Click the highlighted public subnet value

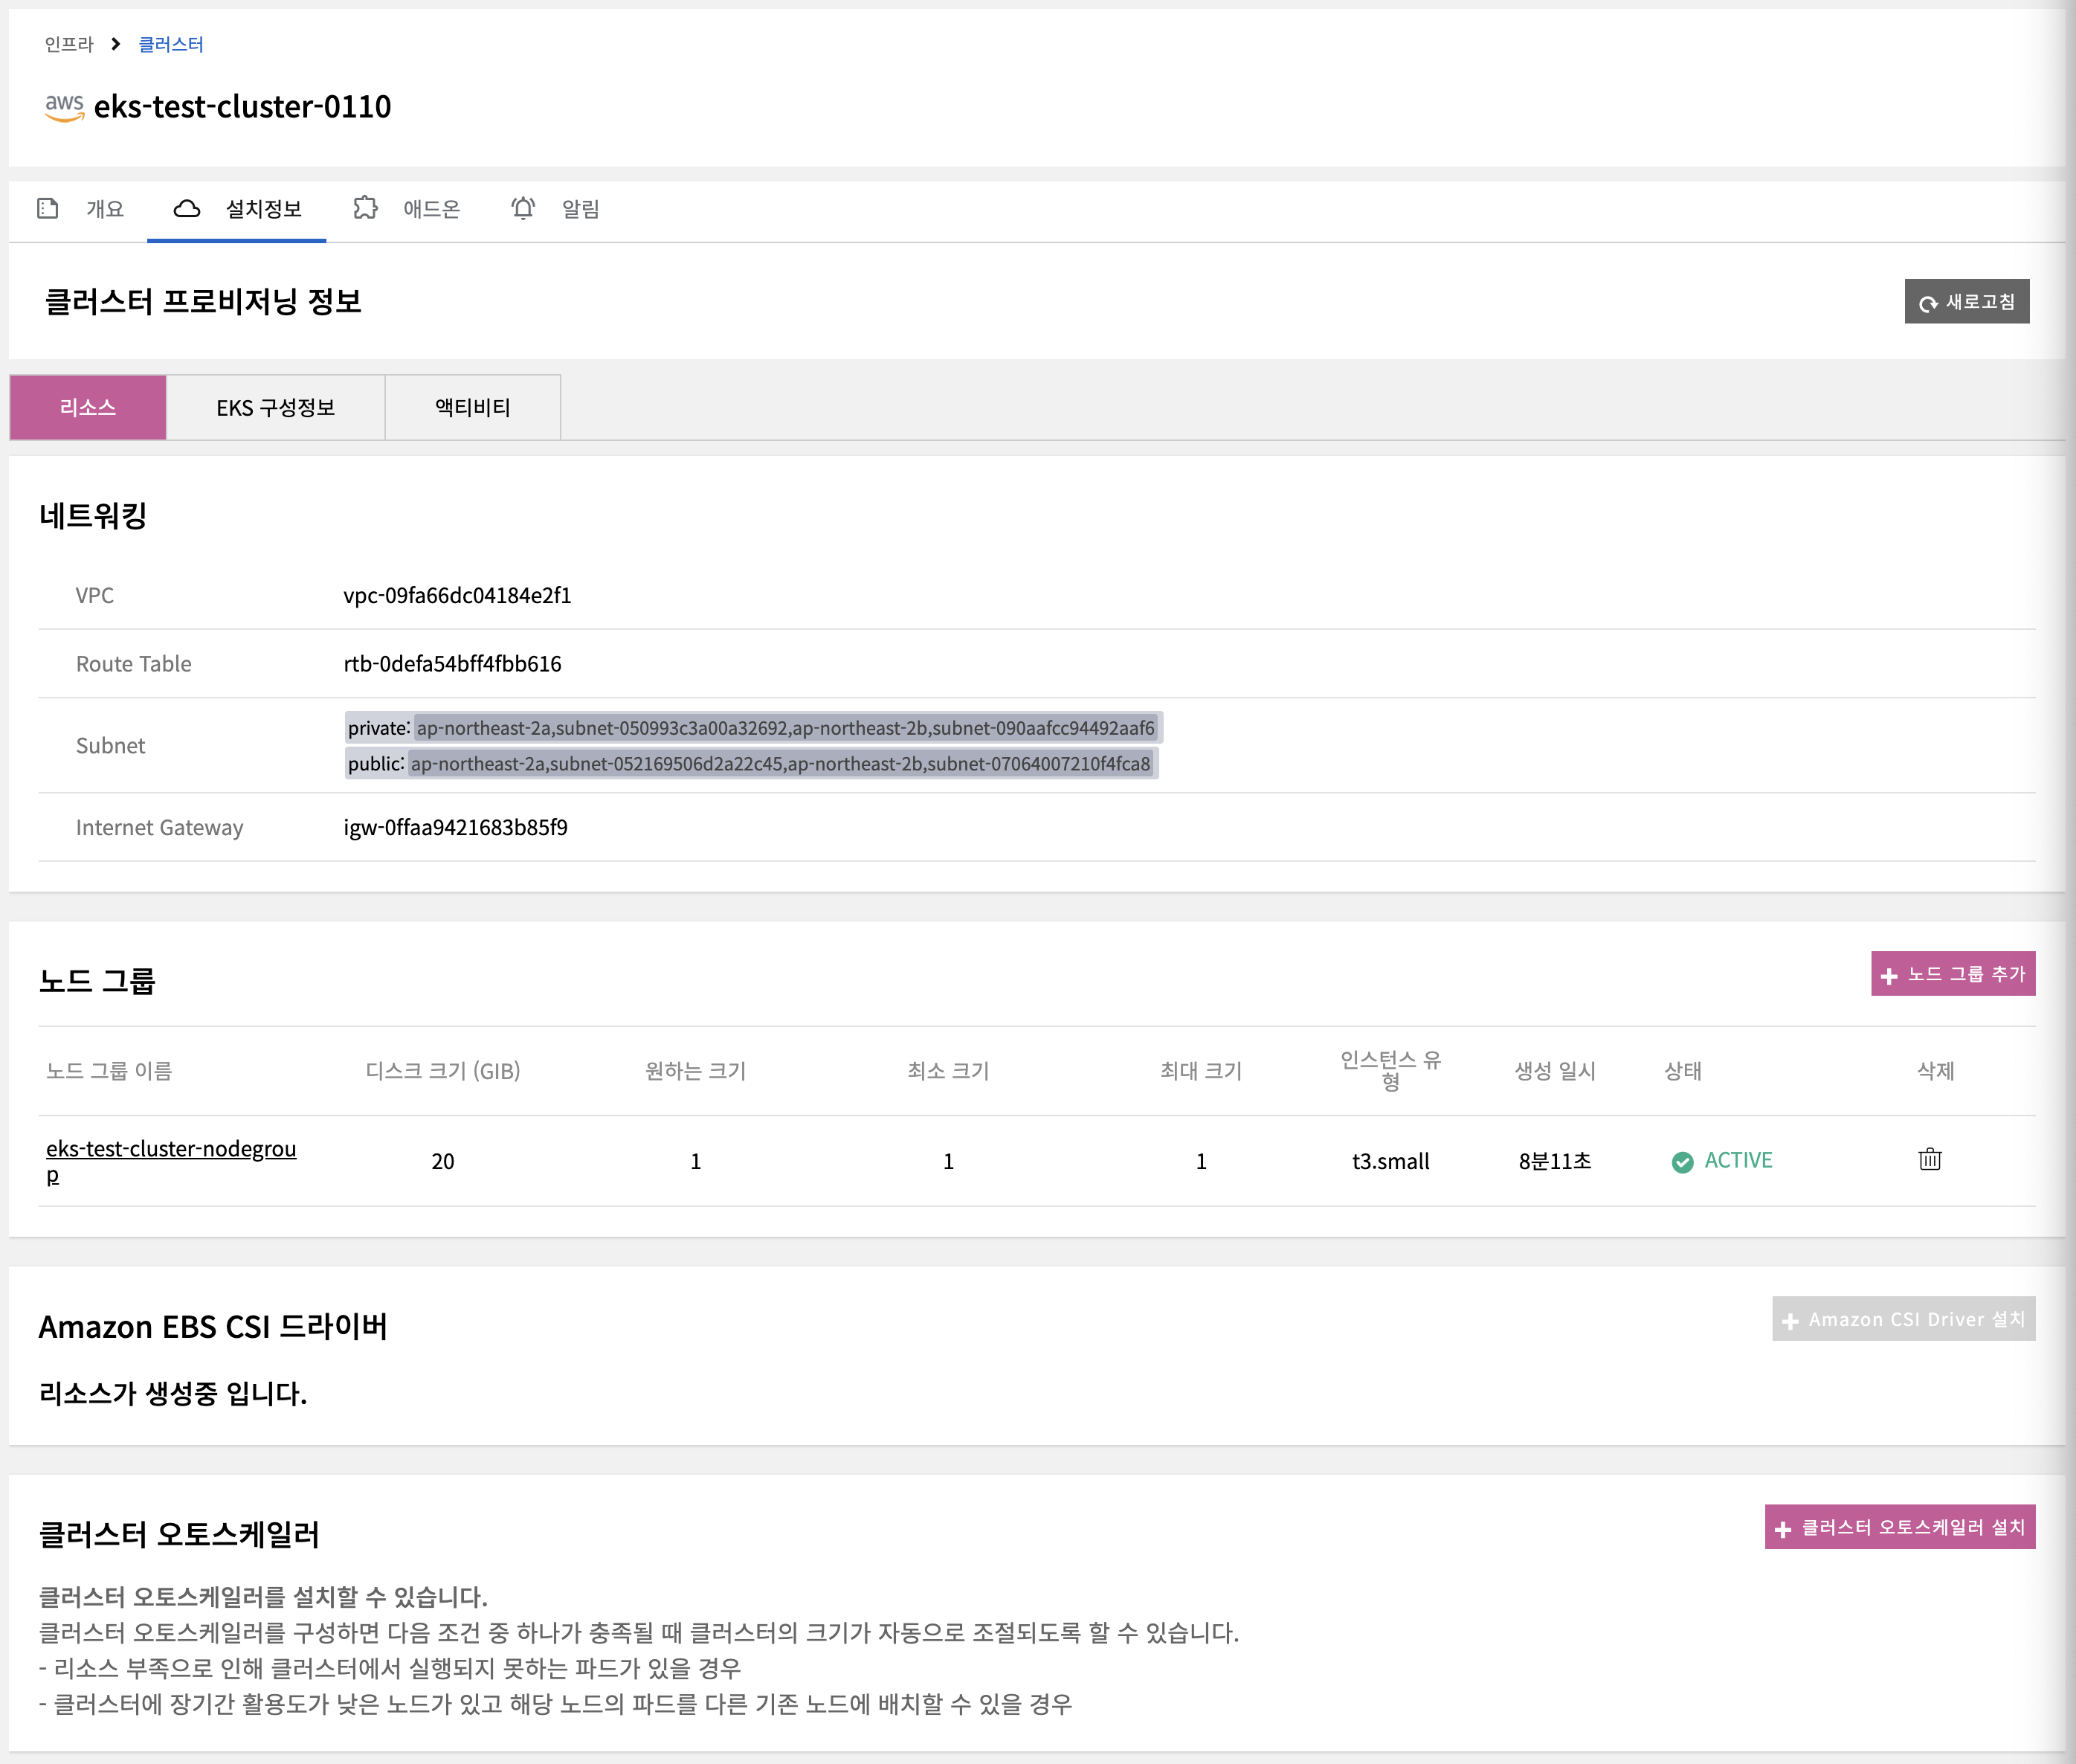(x=780, y=764)
